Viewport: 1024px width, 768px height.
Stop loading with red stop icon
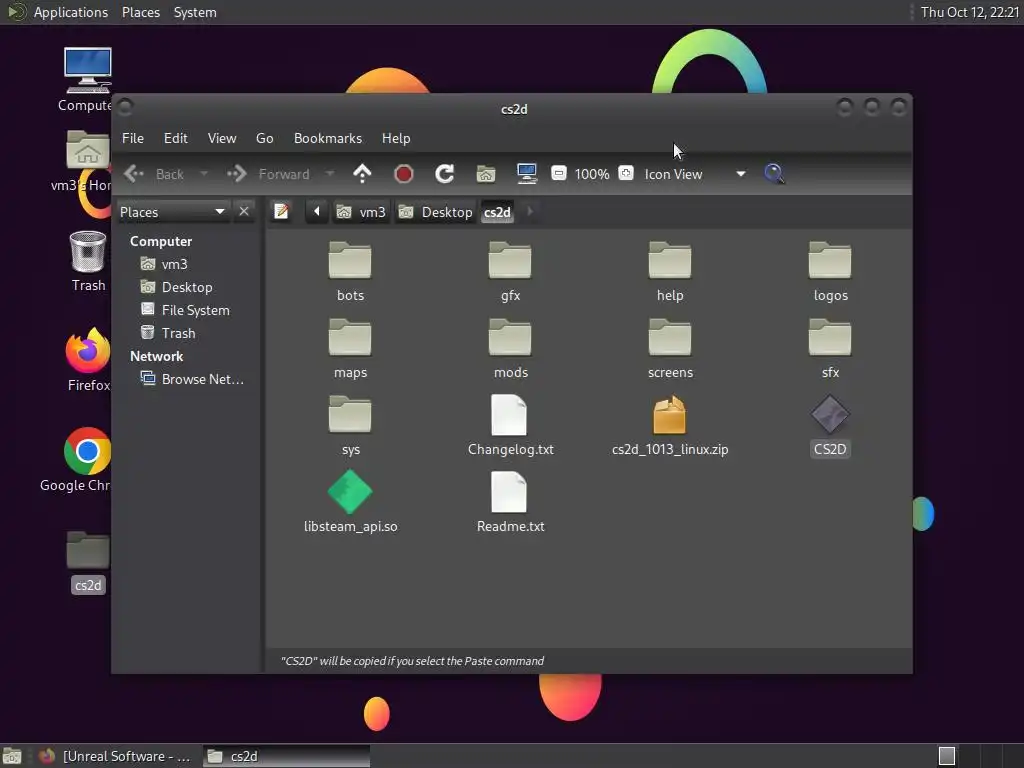click(404, 174)
